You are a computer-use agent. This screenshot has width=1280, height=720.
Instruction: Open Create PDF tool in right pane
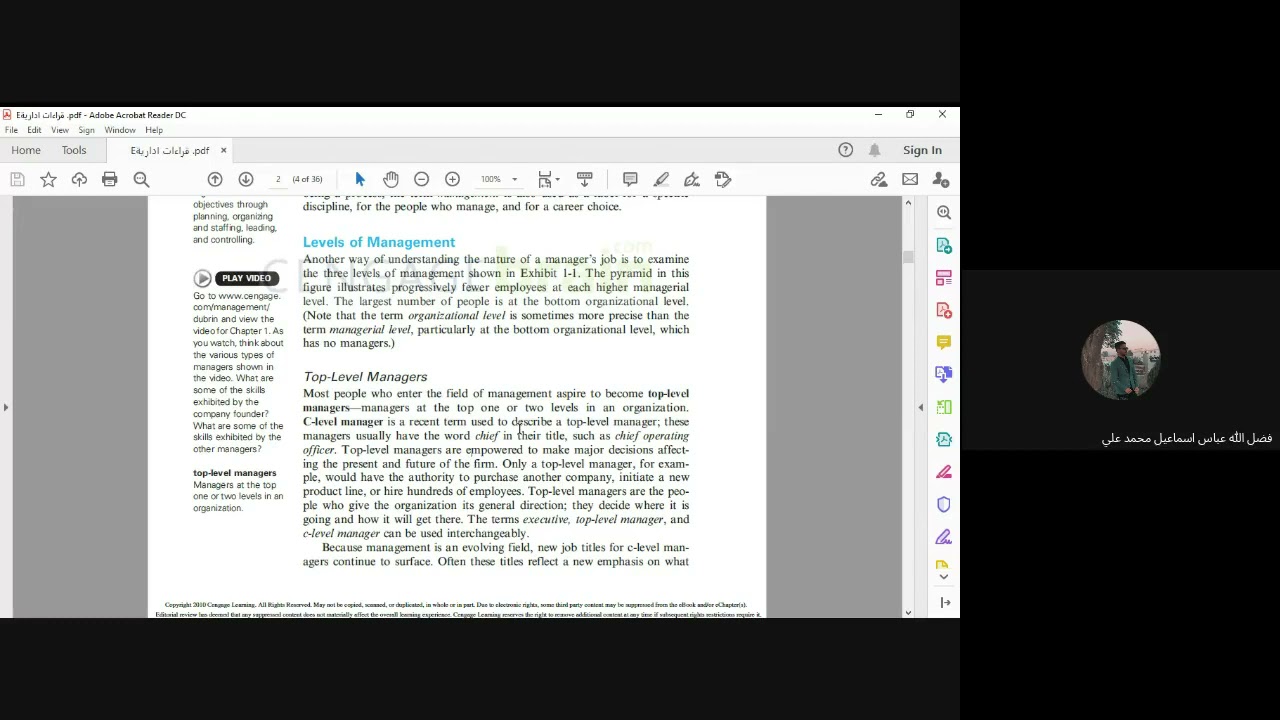(x=944, y=310)
